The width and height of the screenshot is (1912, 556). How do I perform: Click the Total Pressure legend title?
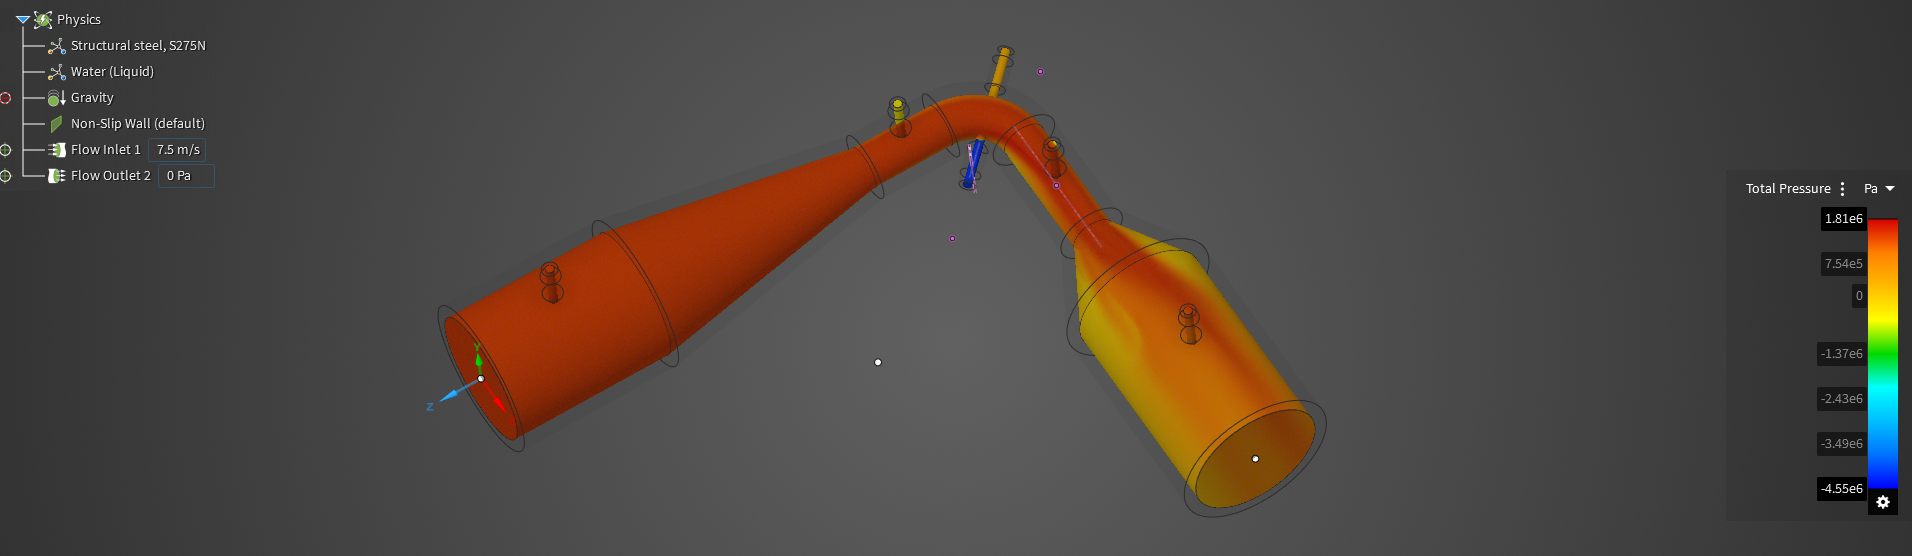[1788, 189]
